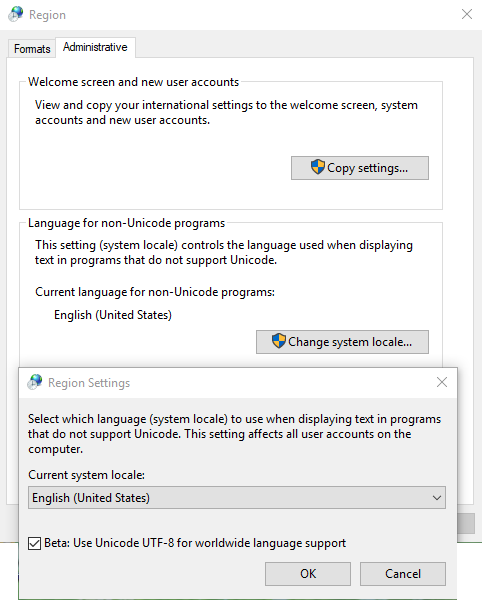This screenshot has width=482, height=600.
Task: Confirm with the OK button
Action: [308, 574]
